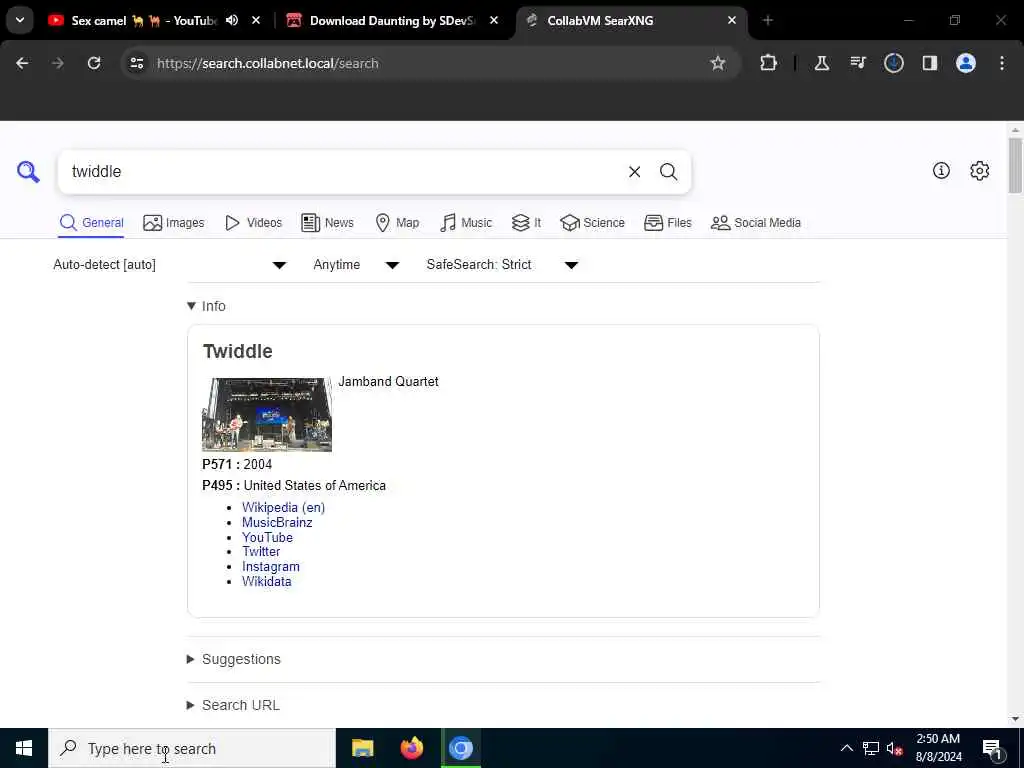Click the SearXNG magnifier logo

pyautogui.click(x=28, y=172)
